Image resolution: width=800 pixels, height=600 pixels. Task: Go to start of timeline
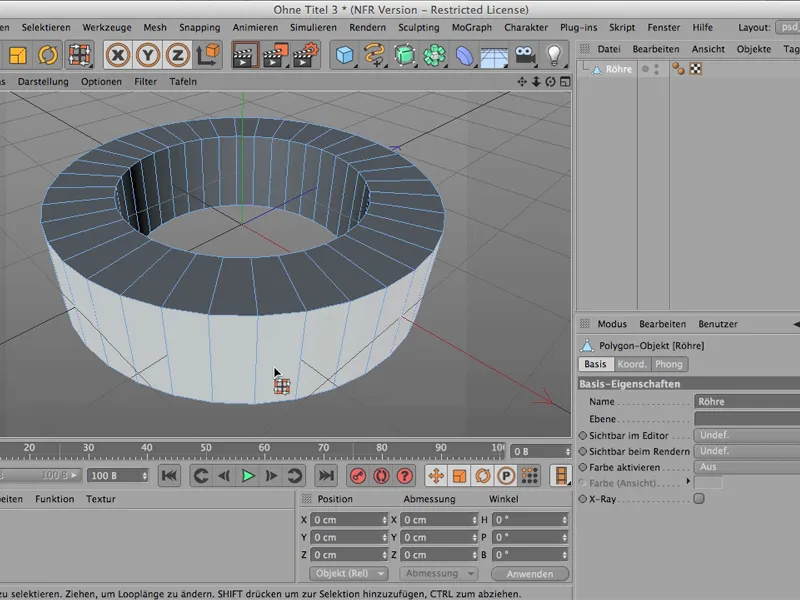(x=169, y=476)
